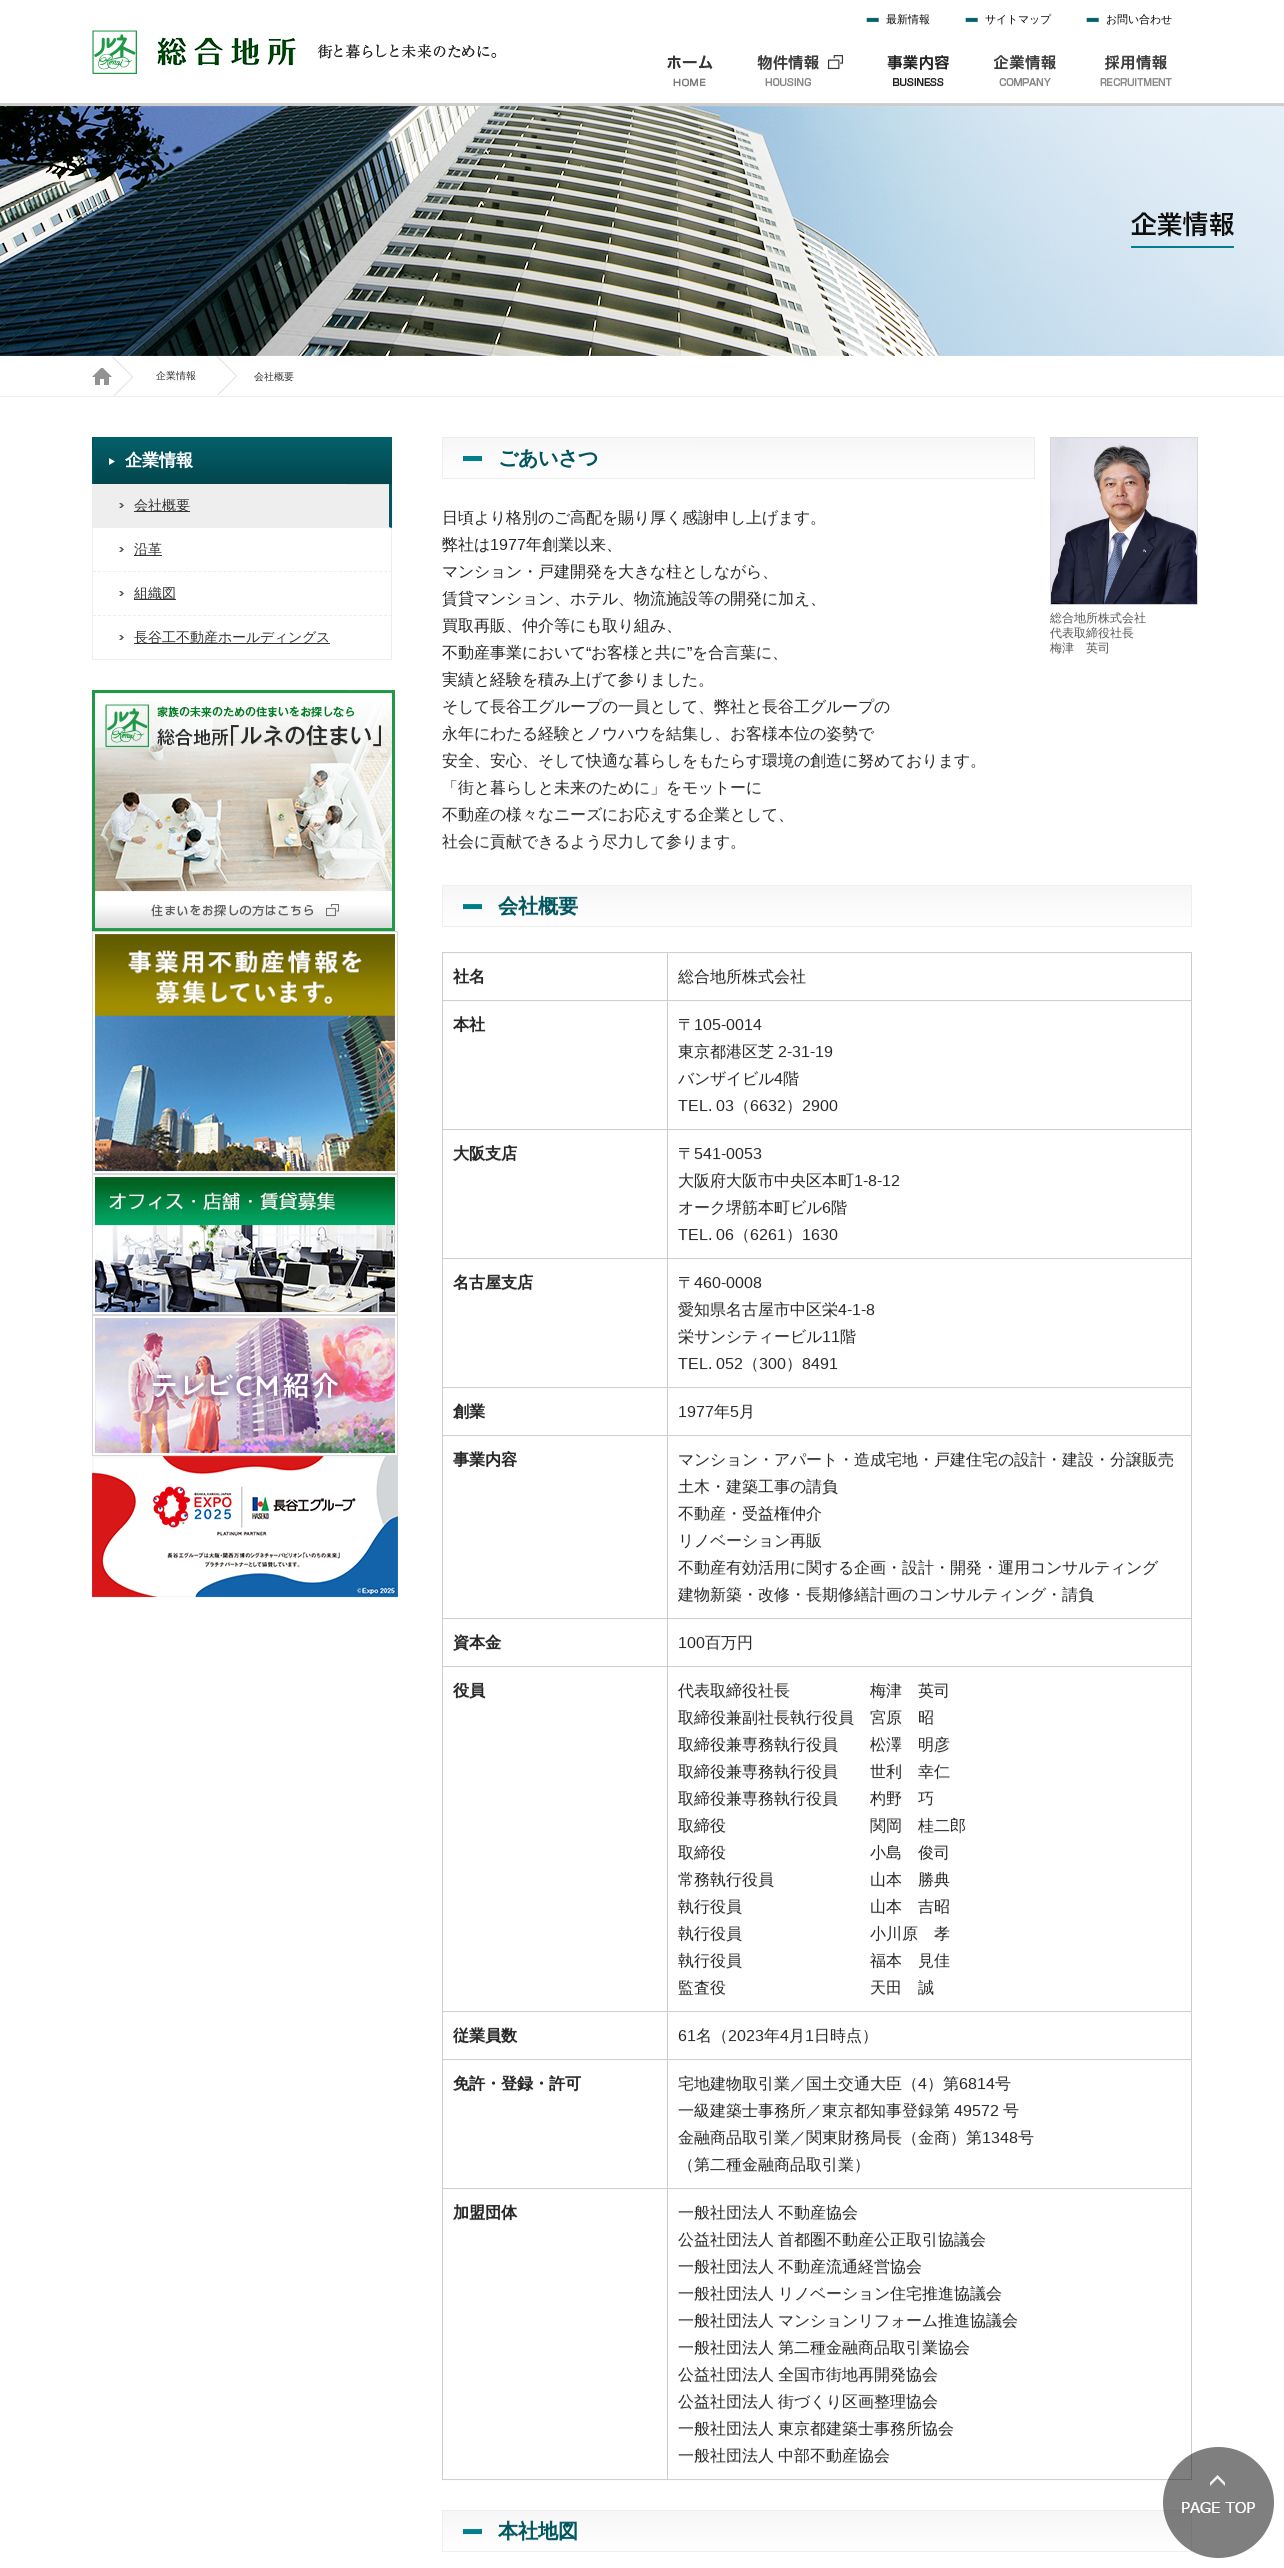
Task: Click 免許・登録・許可 row label
Action: [x=517, y=2084]
